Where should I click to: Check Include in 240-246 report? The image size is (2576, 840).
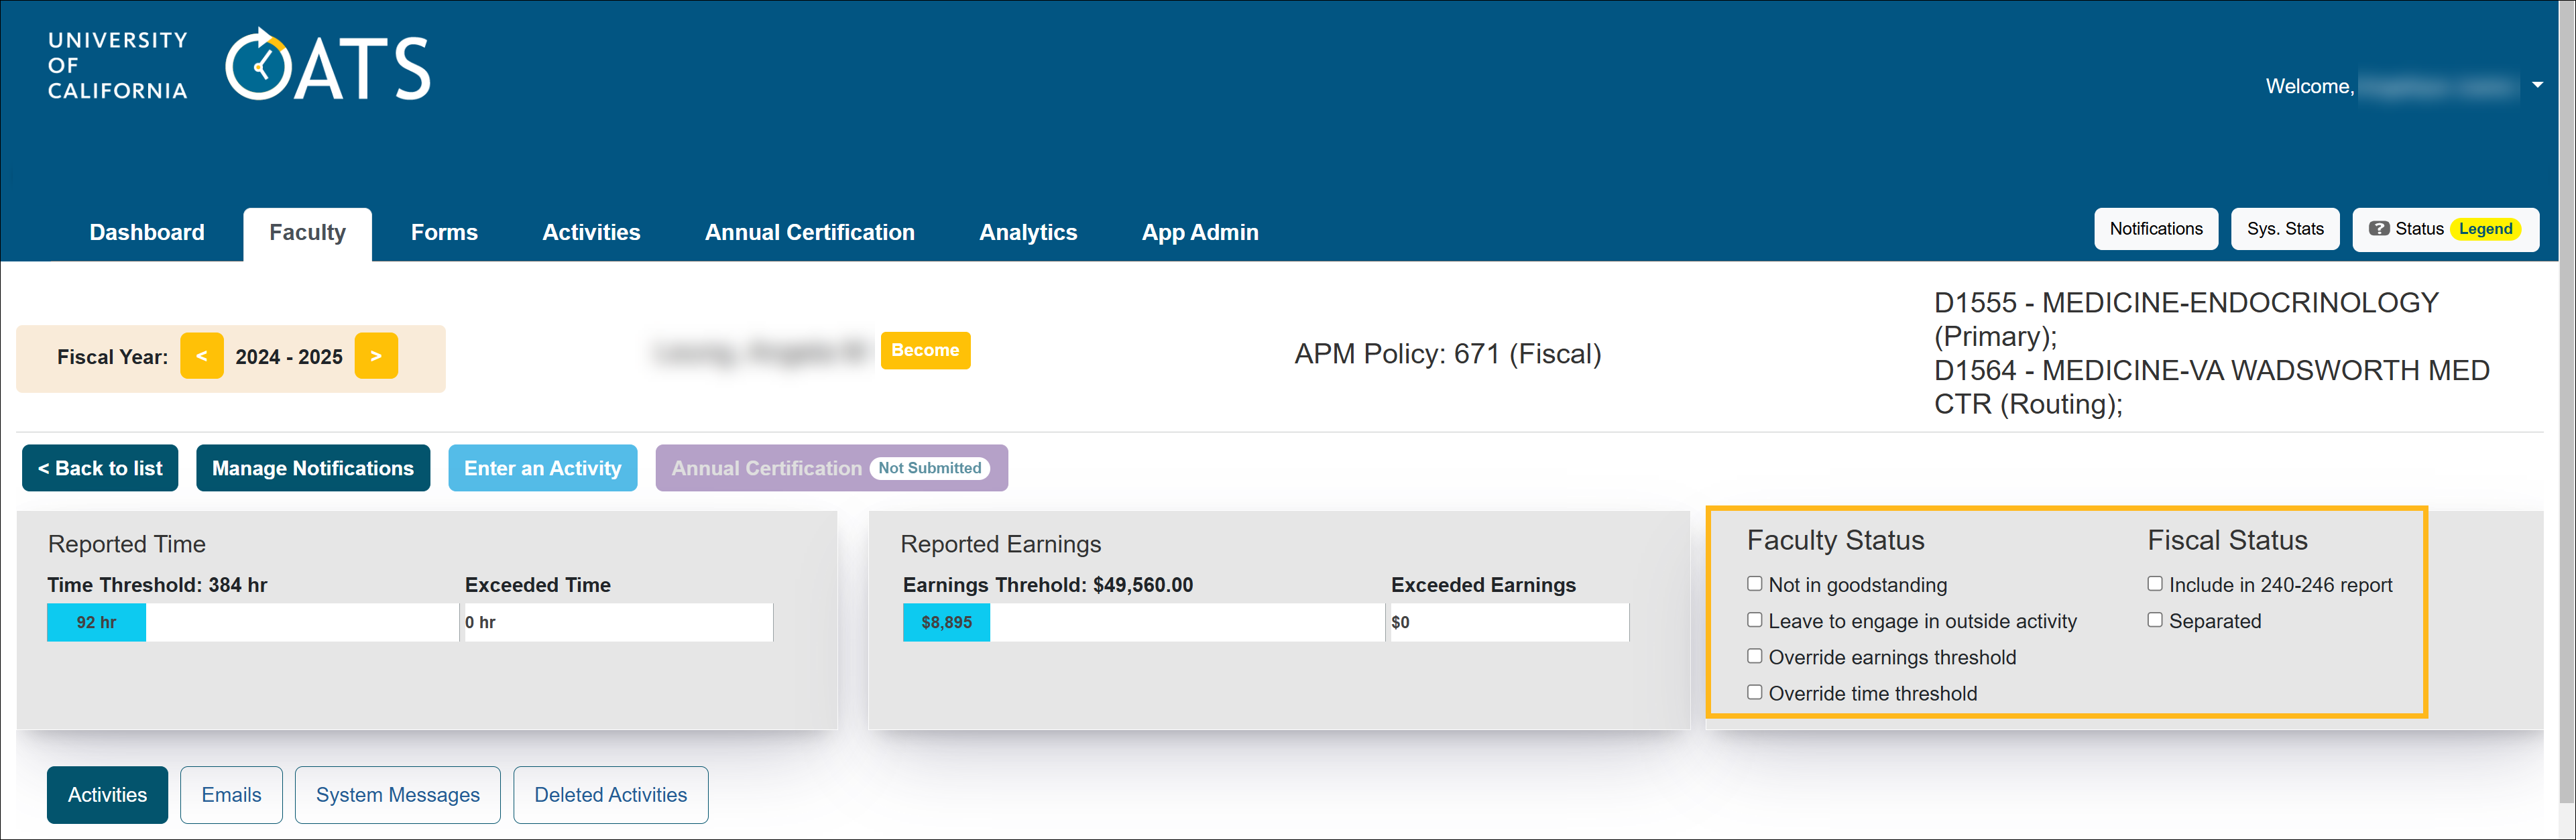[2155, 584]
